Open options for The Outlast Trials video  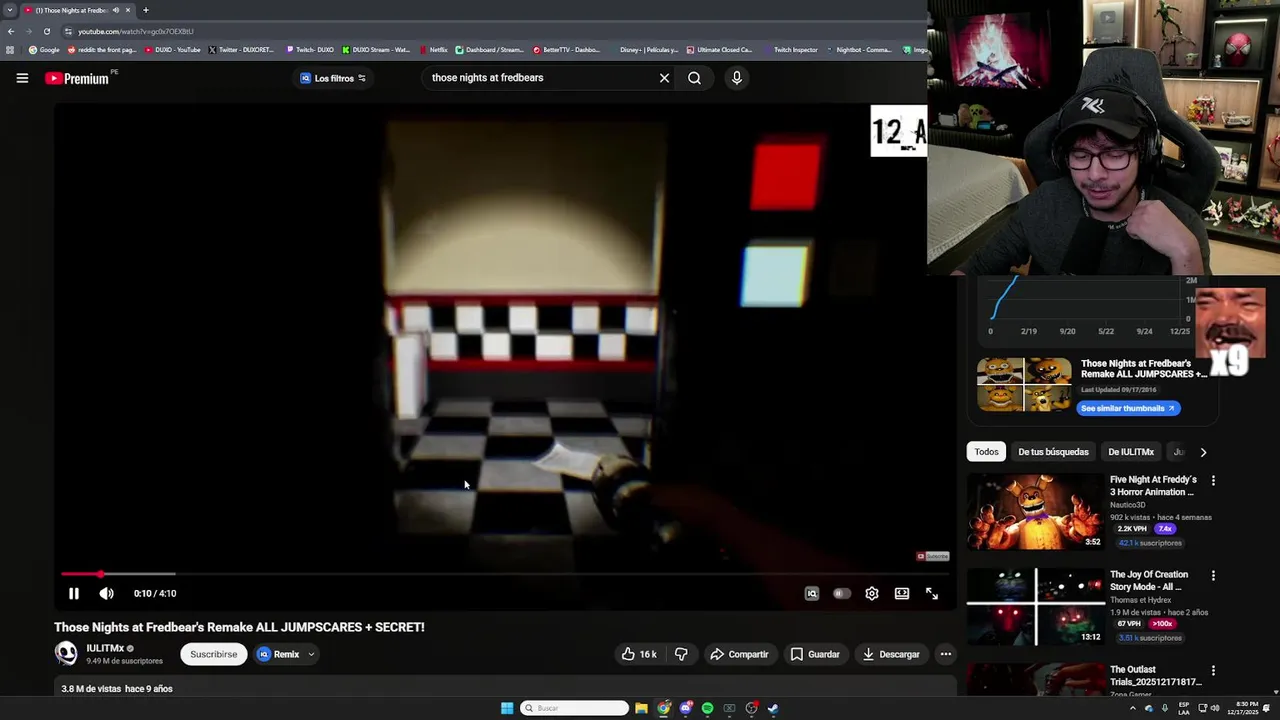tap(1213, 671)
